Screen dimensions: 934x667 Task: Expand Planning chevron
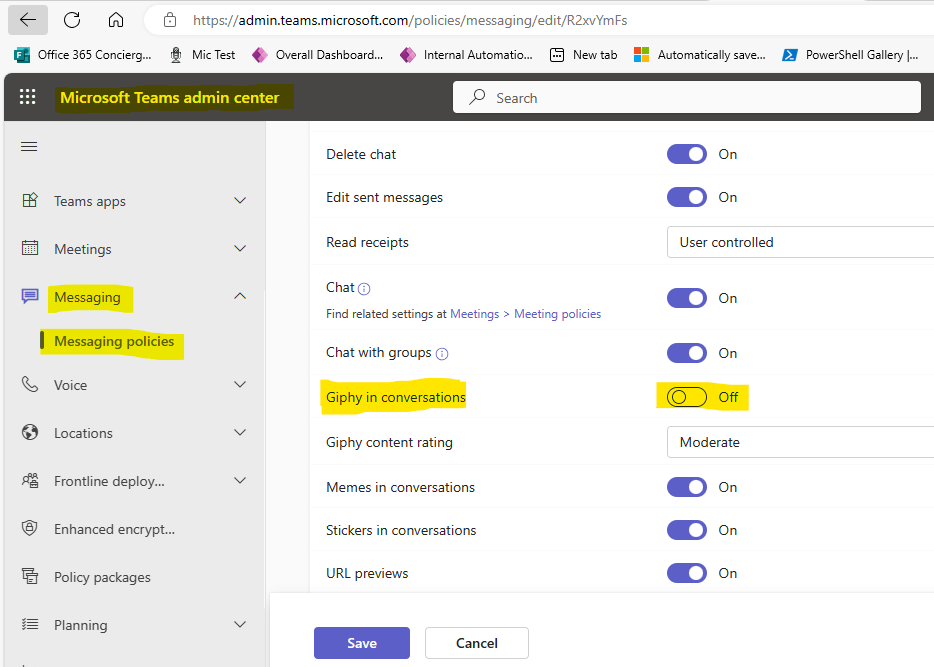240,625
